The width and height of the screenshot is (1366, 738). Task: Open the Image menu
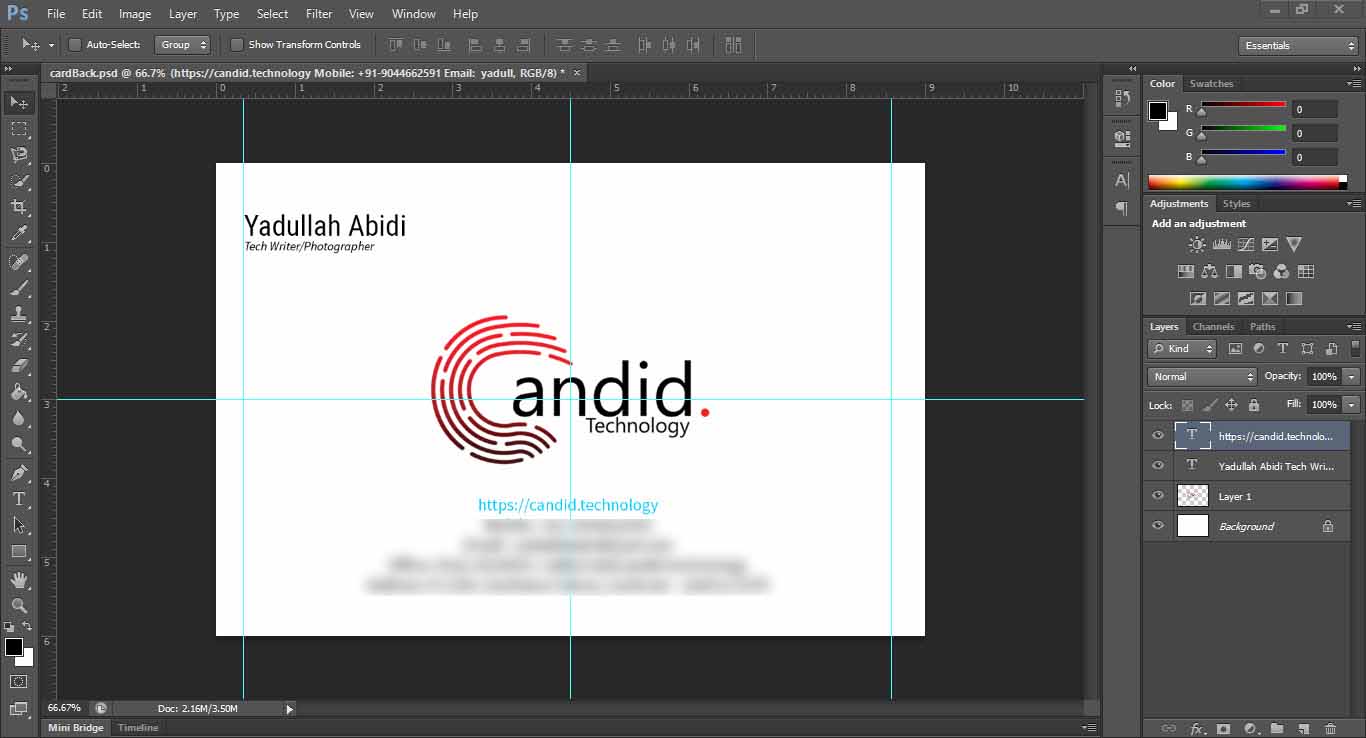(135, 14)
